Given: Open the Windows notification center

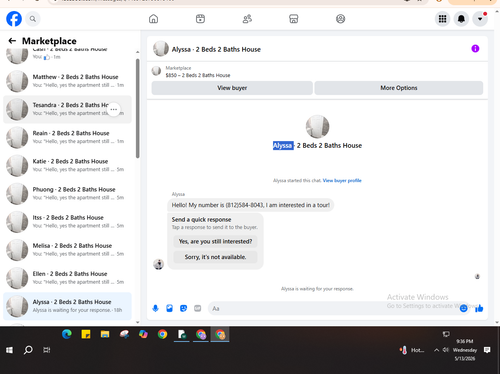Looking at the screenshot, I should click(487, 350).
